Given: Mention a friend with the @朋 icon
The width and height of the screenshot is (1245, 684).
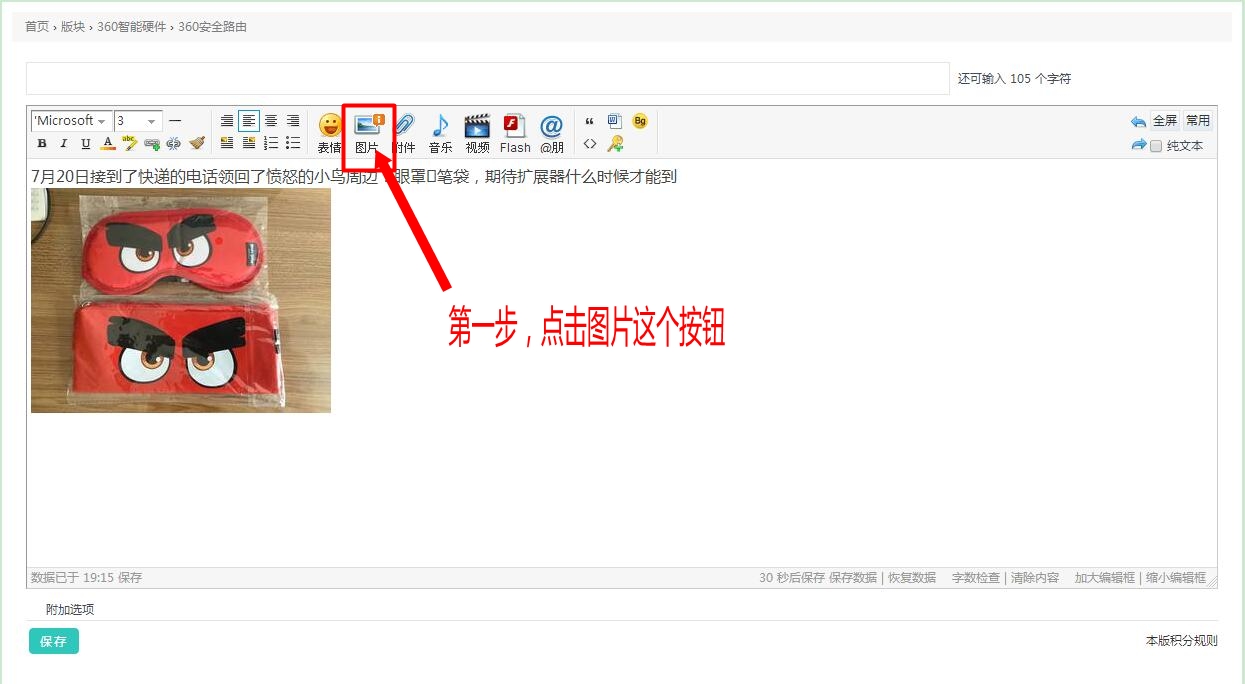Looking at the screenshot, I should (552, 133).
